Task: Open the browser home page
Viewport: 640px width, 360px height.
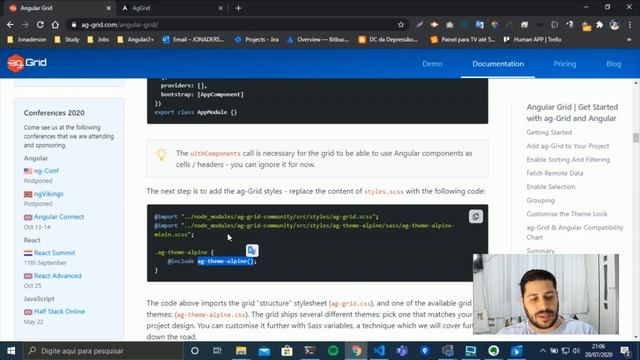Action: [x=55, y=25]
